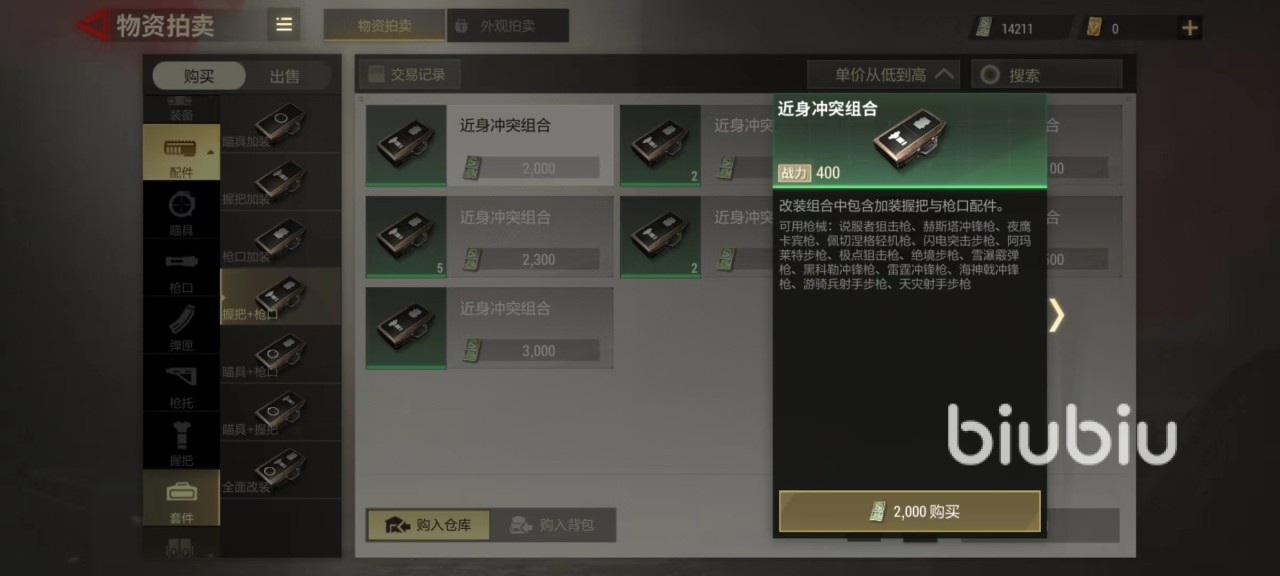
Task: Go back using the red arrow icon
Action: tap(93, 25)
